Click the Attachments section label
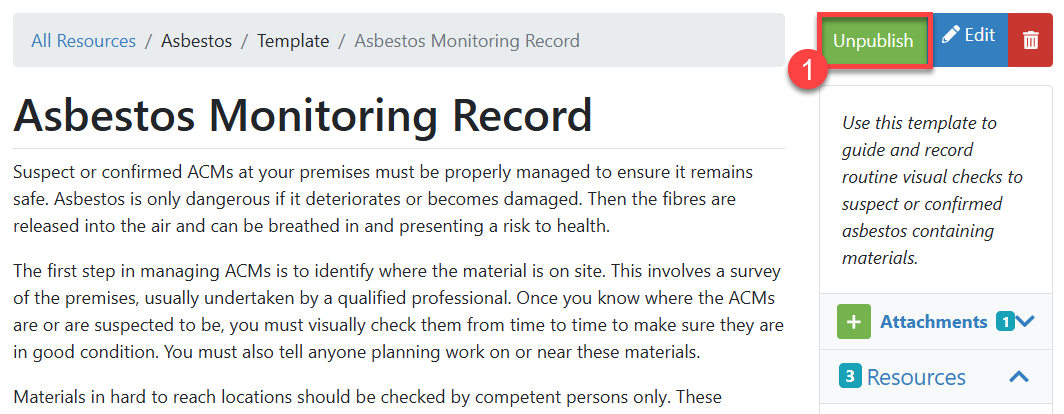1064x414 pixels. click(x=933, y=322)
